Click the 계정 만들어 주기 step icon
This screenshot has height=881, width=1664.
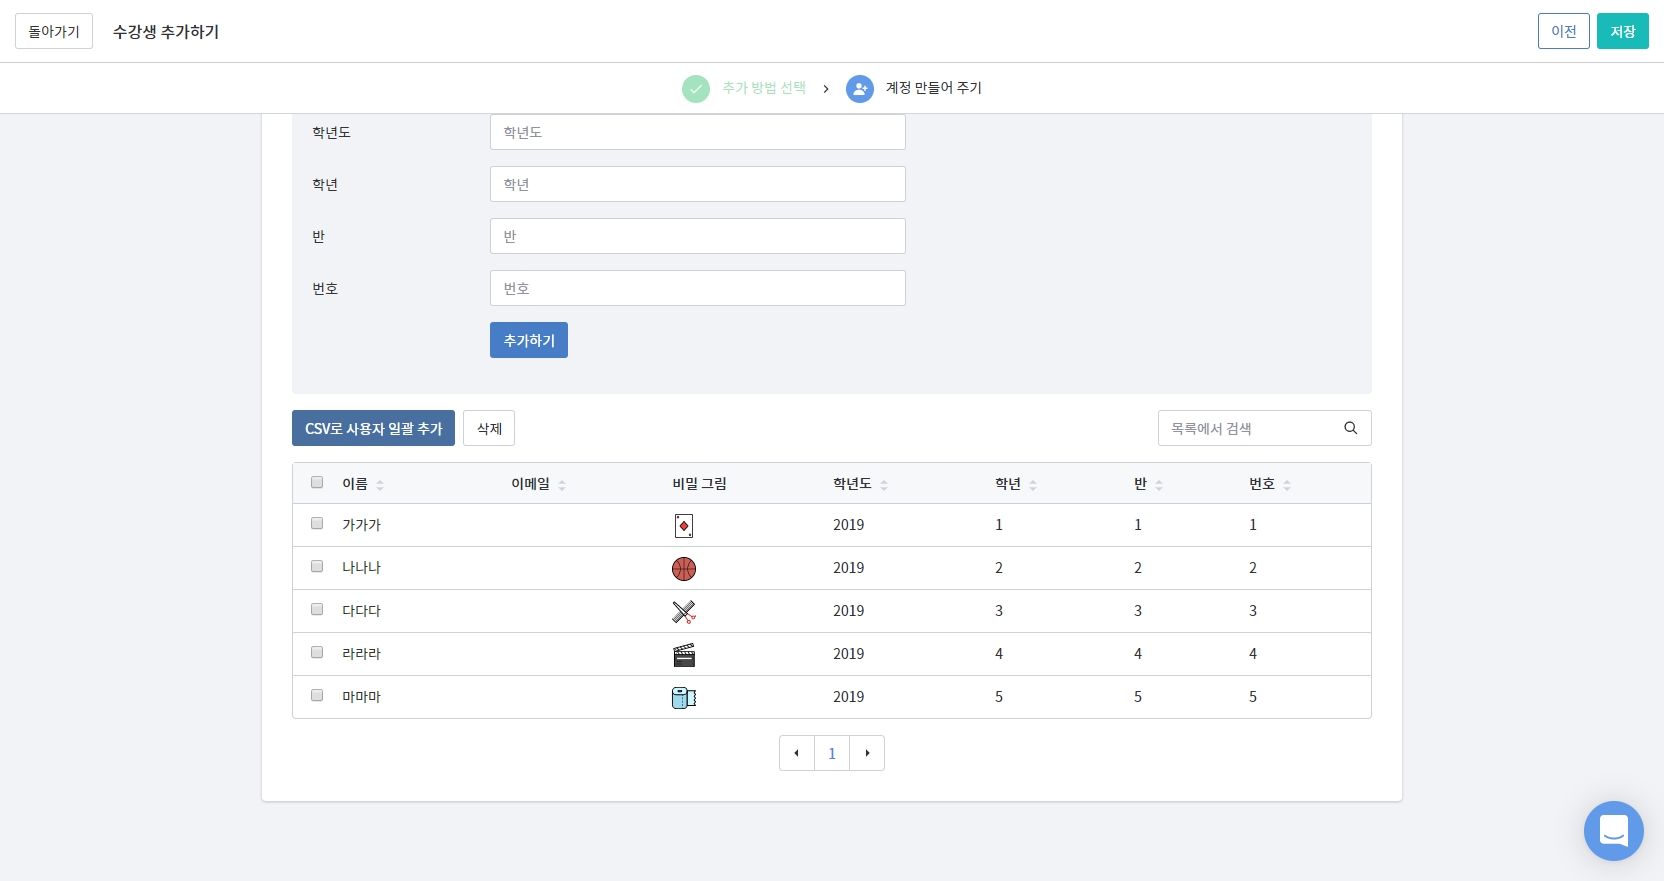pos(860,89)
